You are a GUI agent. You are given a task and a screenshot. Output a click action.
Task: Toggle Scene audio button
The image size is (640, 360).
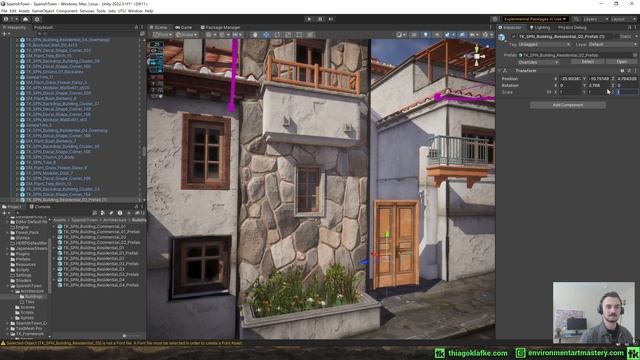click(437, 35)
